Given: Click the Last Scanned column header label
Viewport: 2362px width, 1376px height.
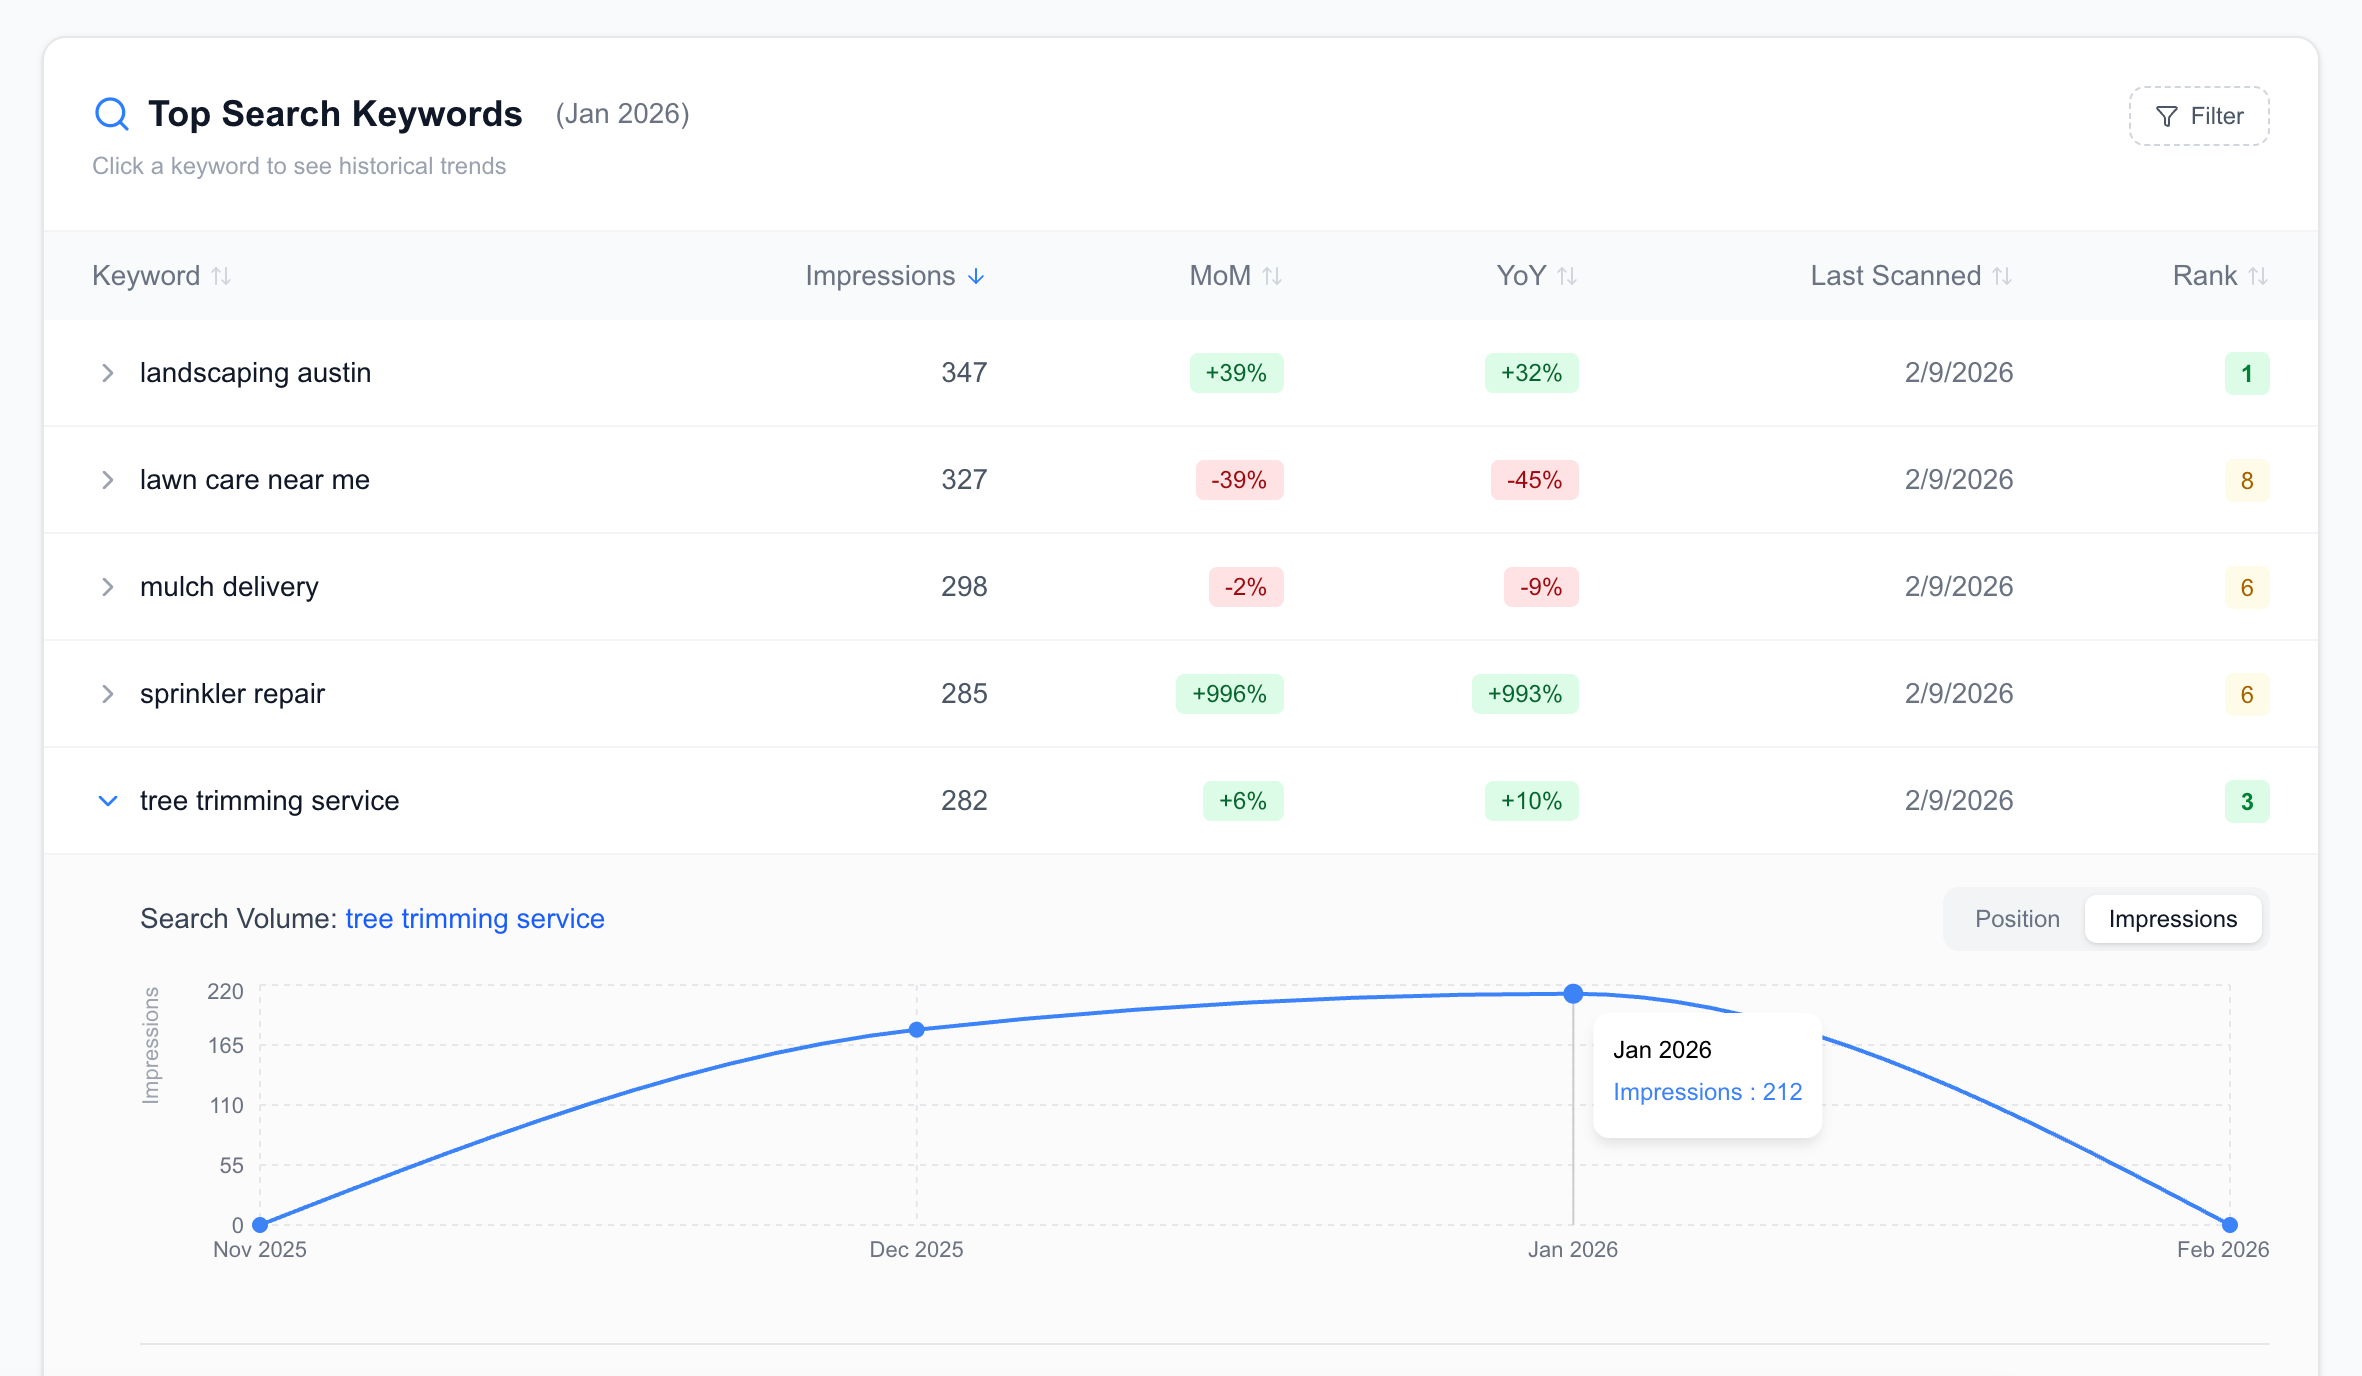Looking at the screenshot, I should (x=1896, y=276).
